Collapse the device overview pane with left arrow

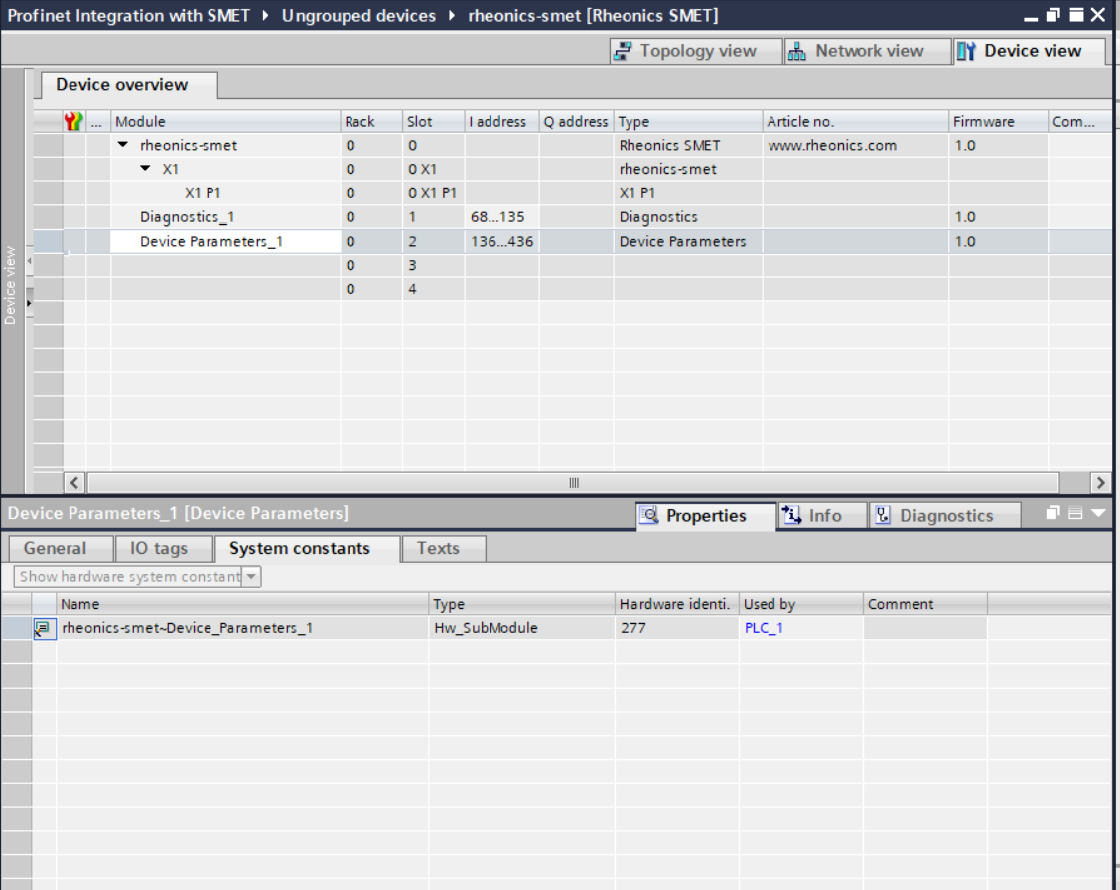(x=29, y=261)
